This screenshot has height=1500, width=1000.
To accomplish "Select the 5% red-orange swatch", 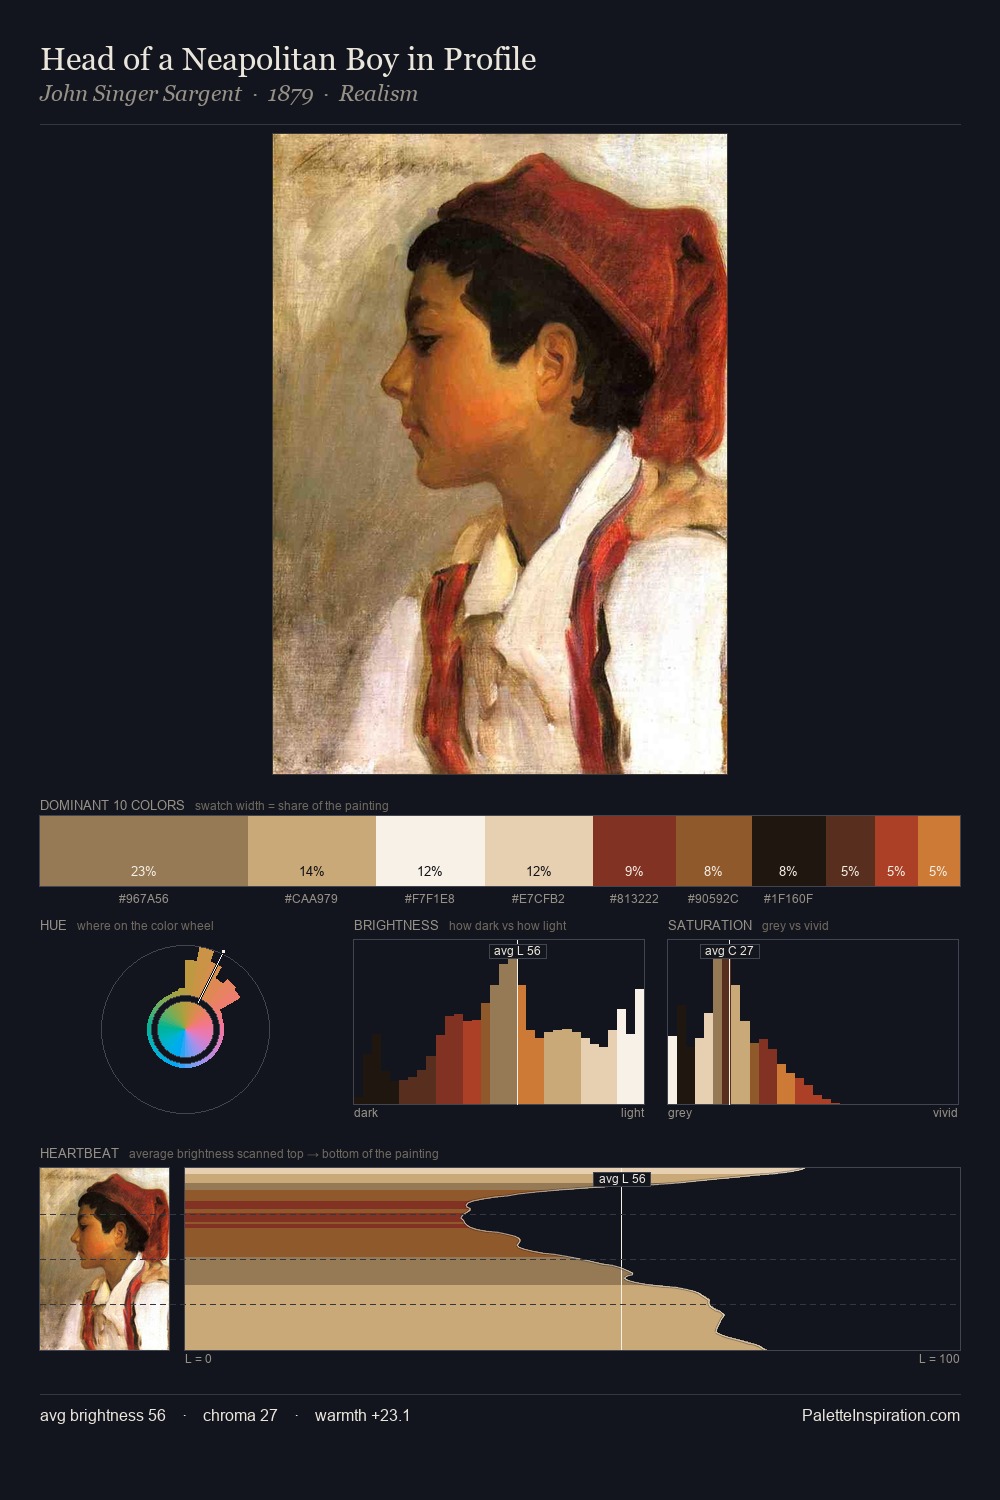I will click(x=896, y=851).
